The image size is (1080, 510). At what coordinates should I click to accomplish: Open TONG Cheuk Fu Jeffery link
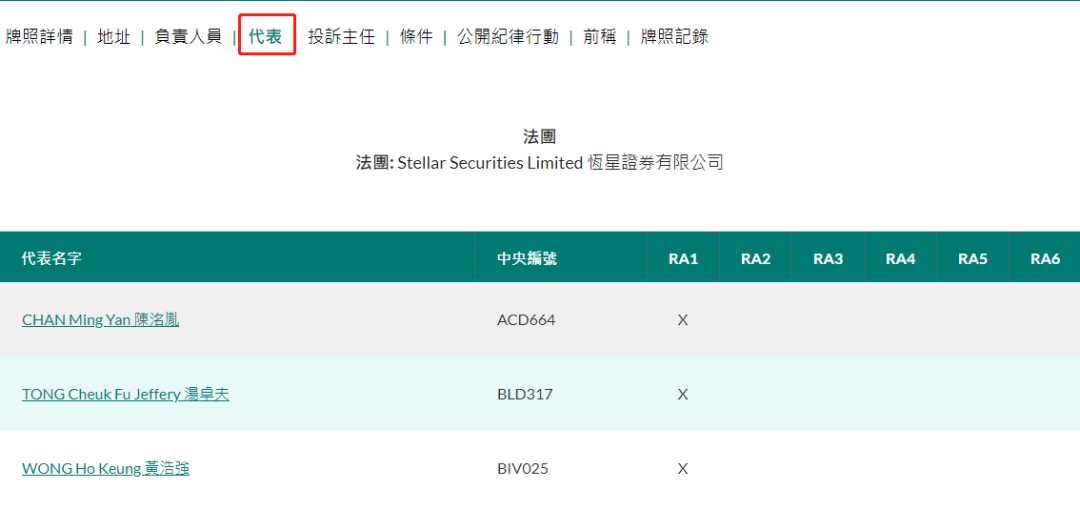125,394
